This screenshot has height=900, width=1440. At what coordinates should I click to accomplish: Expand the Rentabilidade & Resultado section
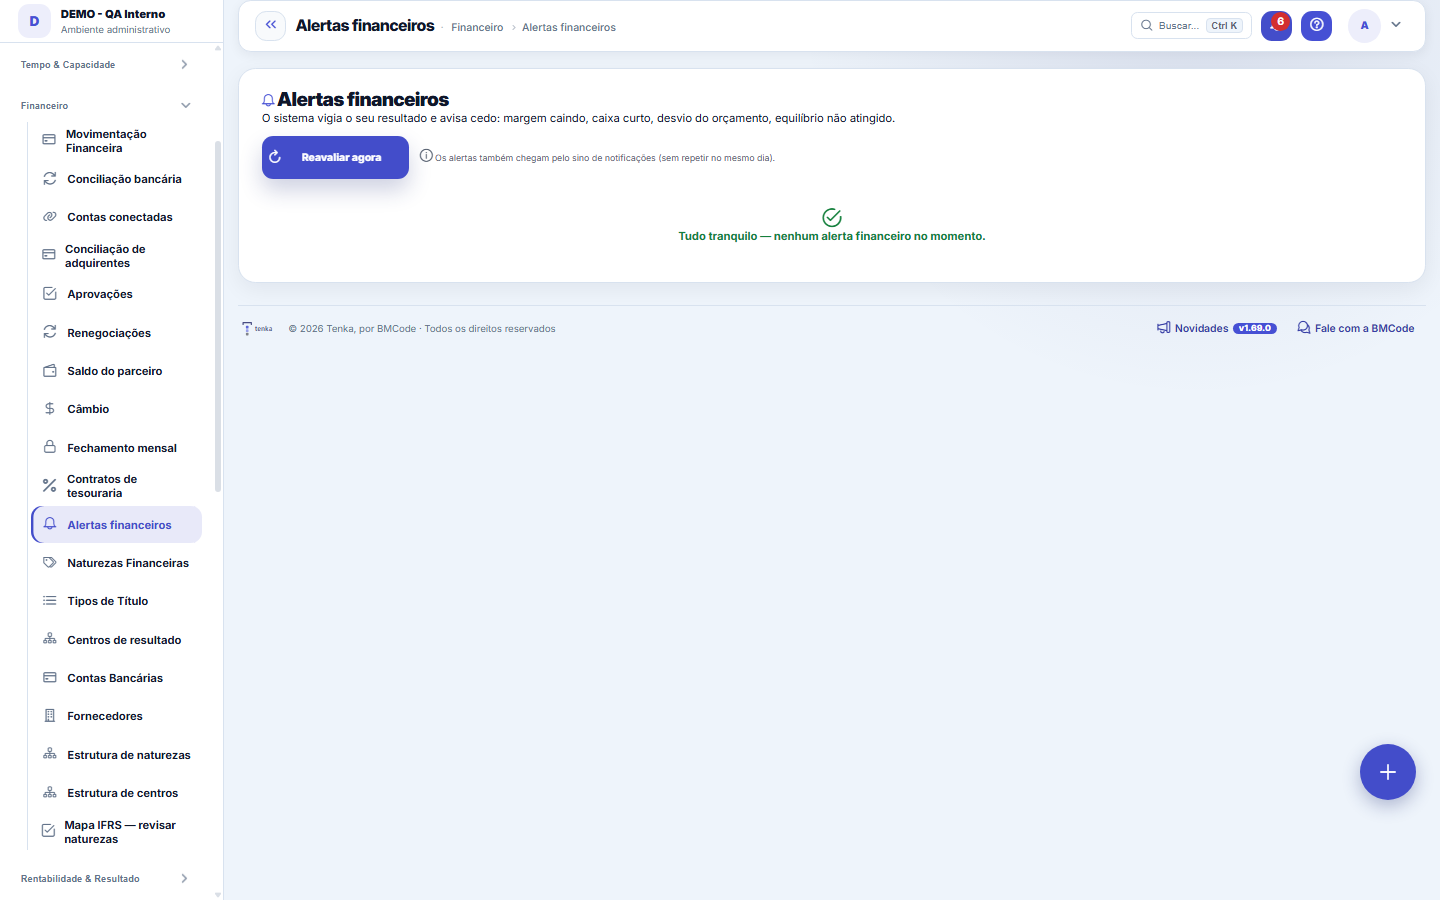106,879
